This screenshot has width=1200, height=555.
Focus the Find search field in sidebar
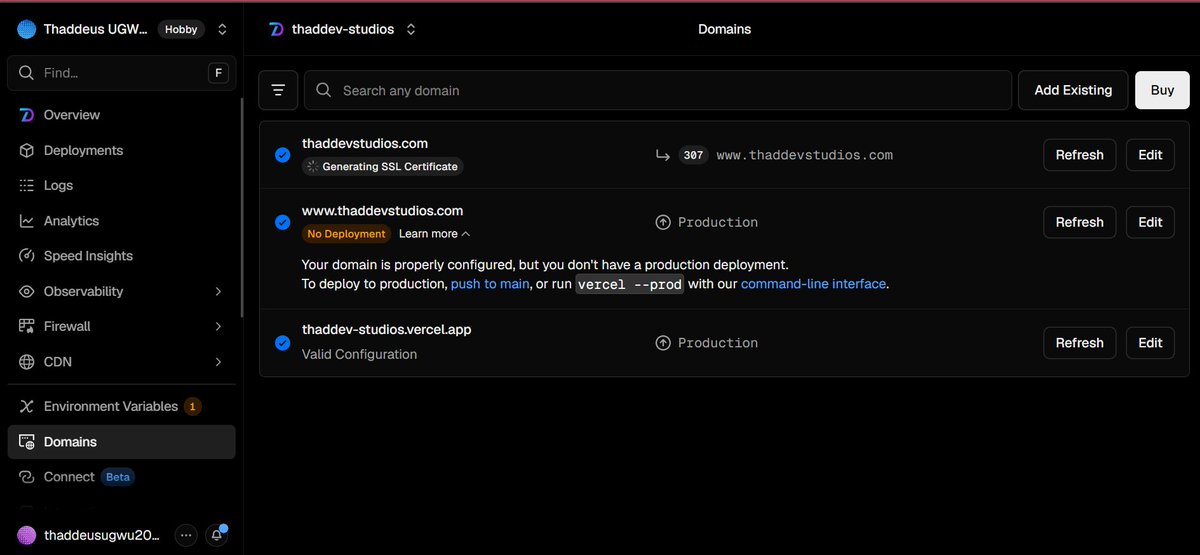tap(121, 73)
